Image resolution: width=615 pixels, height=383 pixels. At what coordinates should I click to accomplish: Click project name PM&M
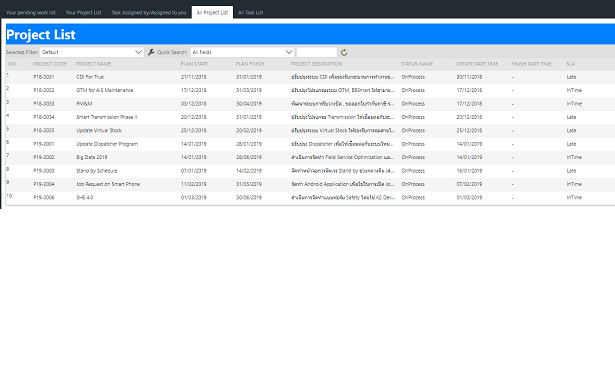84,104
